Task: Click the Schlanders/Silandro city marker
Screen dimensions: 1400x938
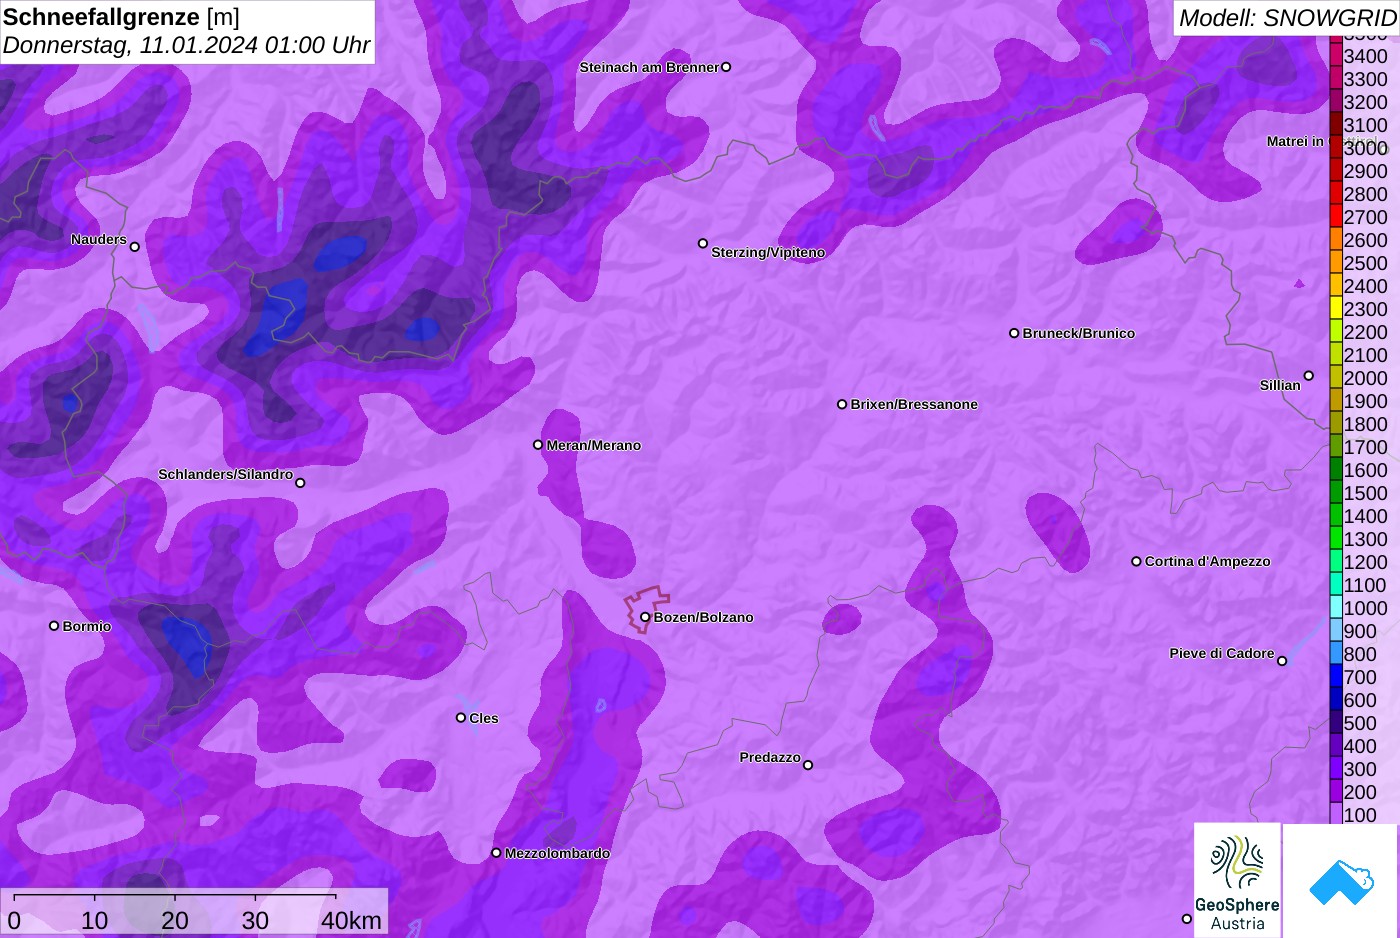Action: [300, 483]
